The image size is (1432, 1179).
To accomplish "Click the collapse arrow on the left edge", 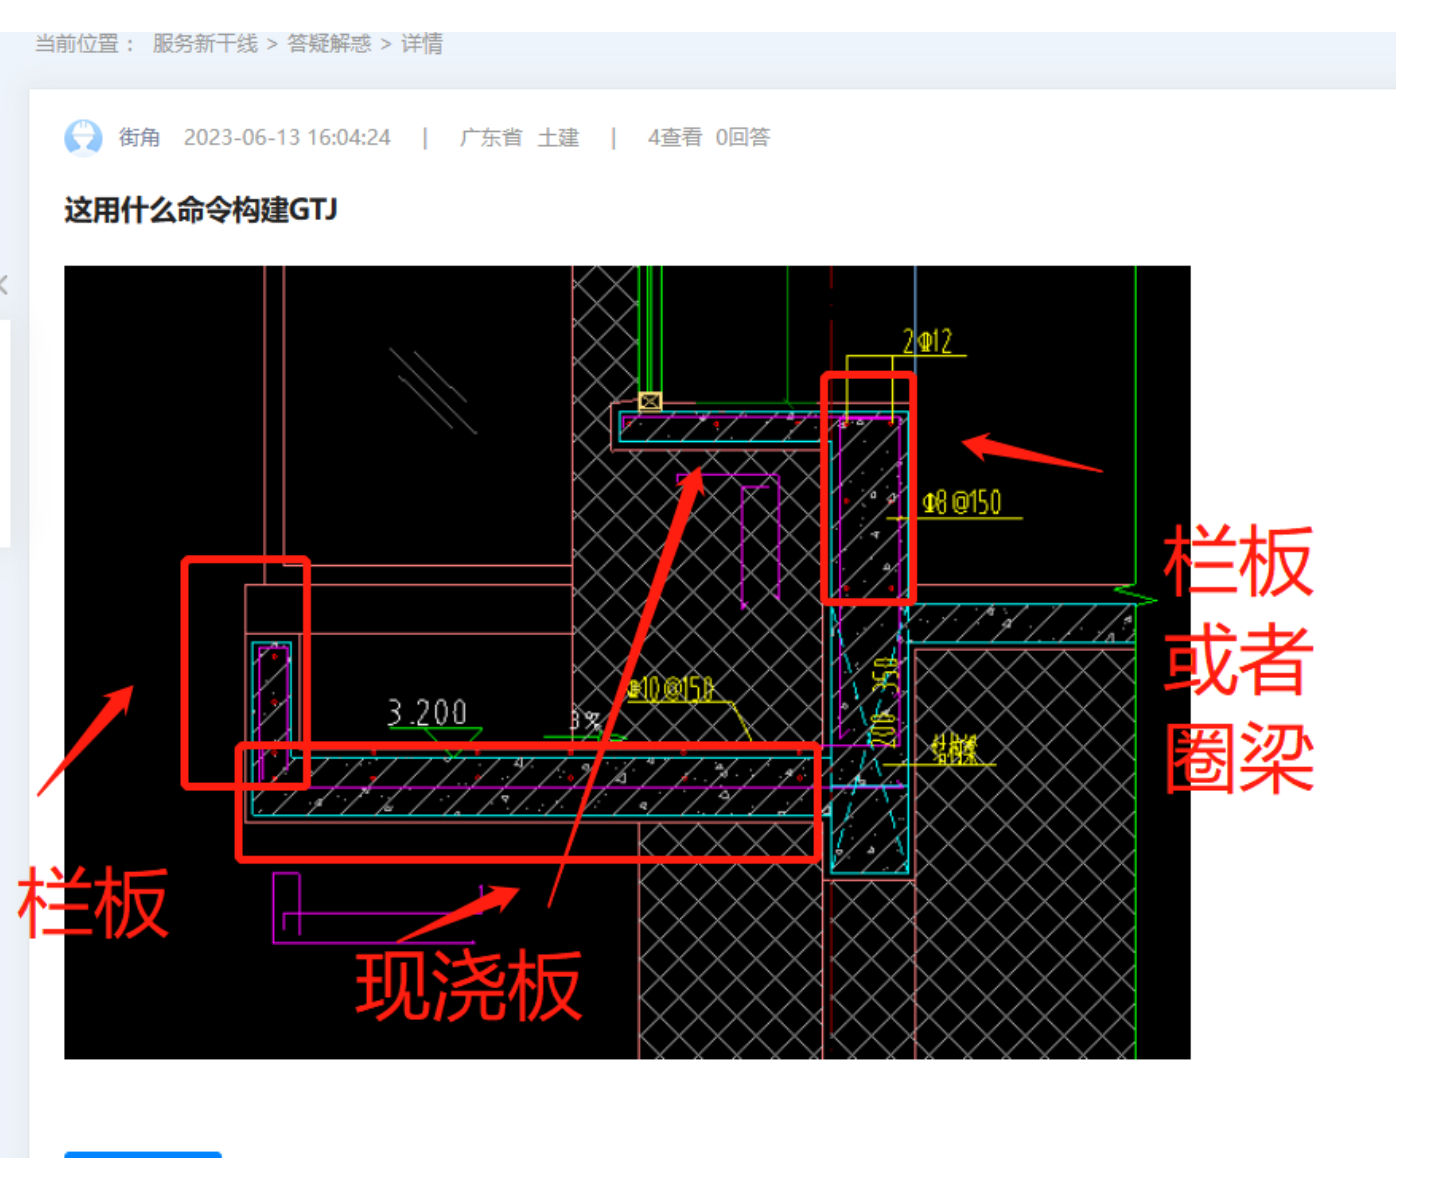I will pos(4,285).
